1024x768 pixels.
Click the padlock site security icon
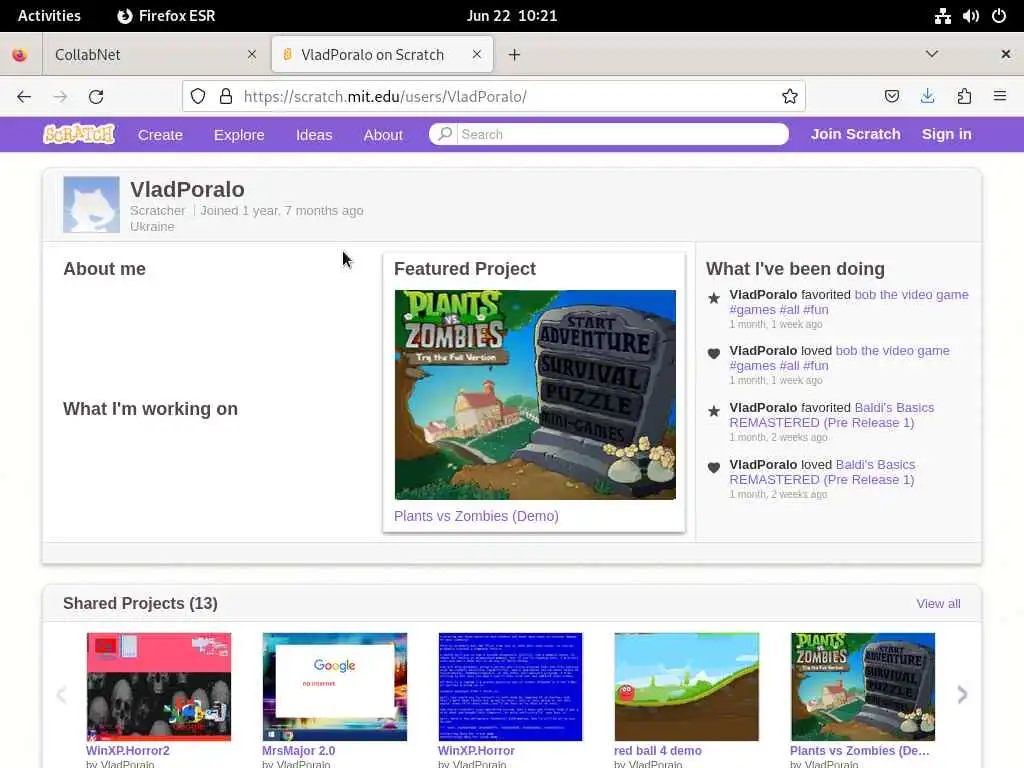[226, 97]
